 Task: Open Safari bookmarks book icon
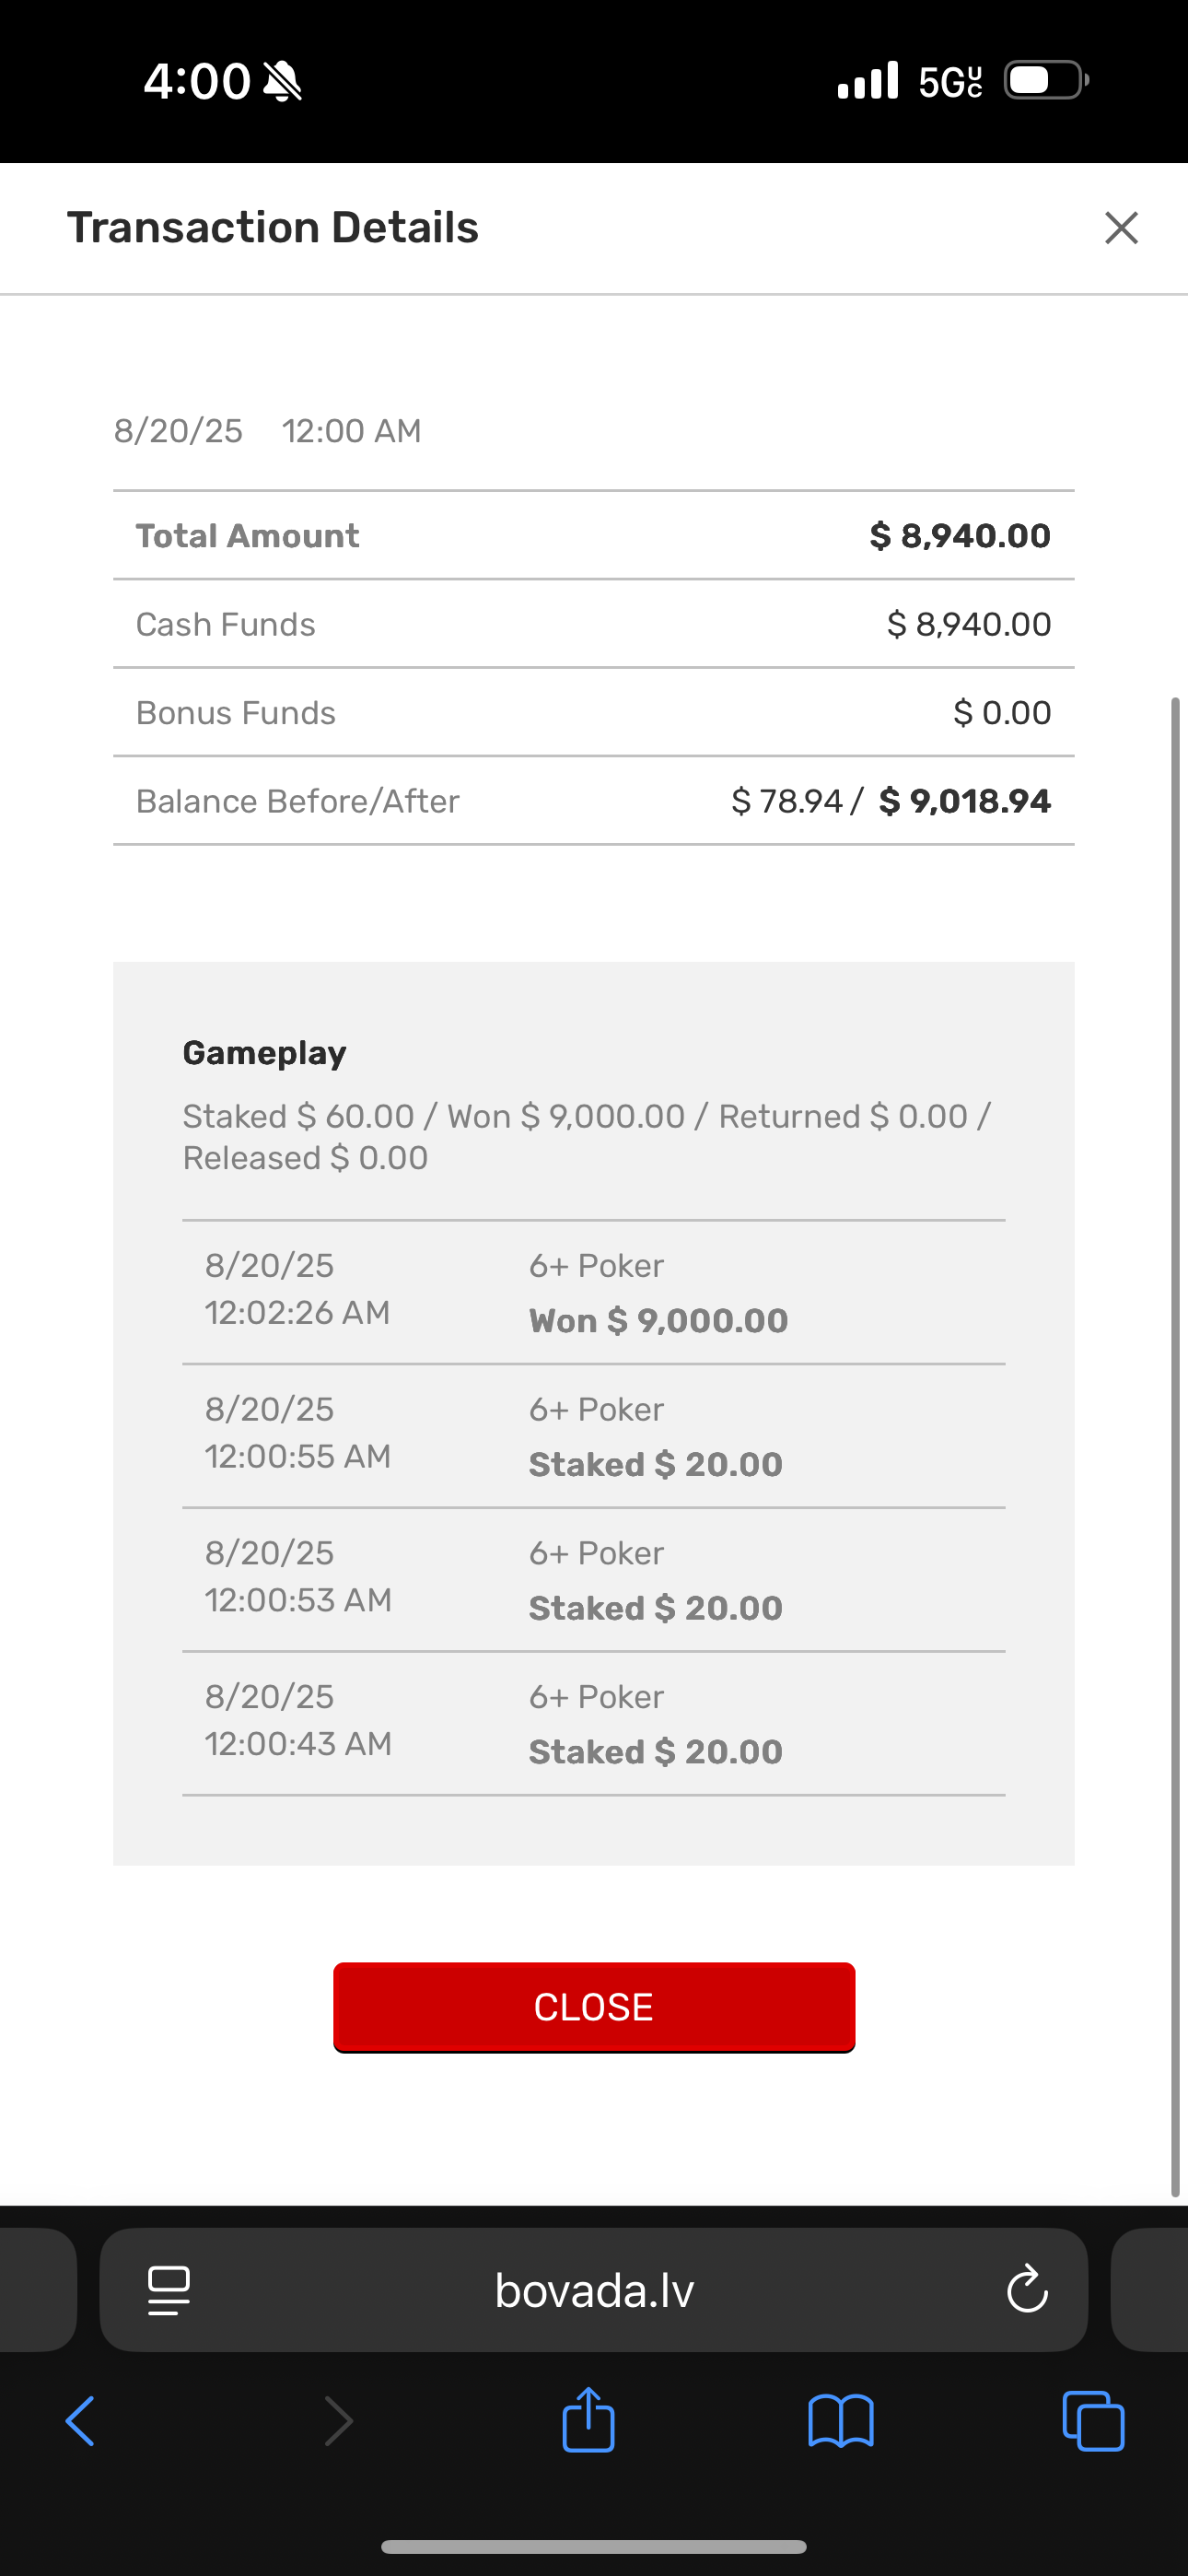[840, 2421]
